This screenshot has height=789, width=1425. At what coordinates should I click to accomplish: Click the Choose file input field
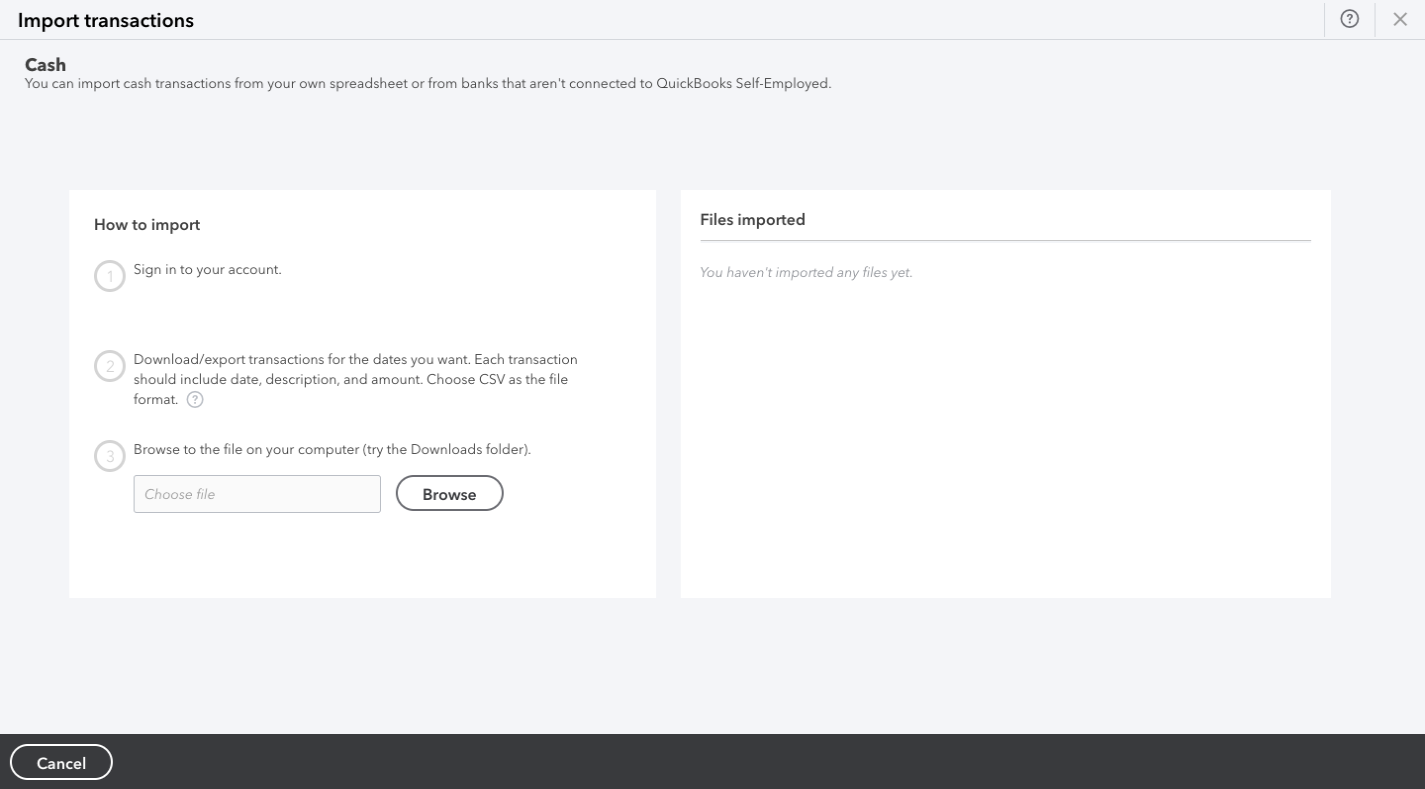(257, 494)
